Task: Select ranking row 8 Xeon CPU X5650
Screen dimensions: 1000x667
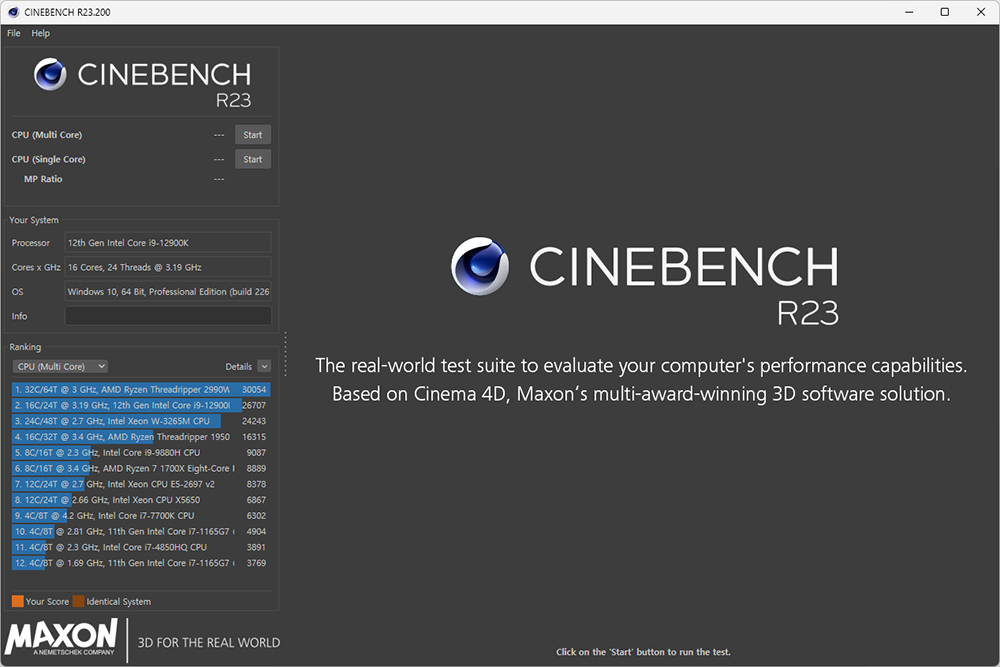Action: tap(141, 500)
